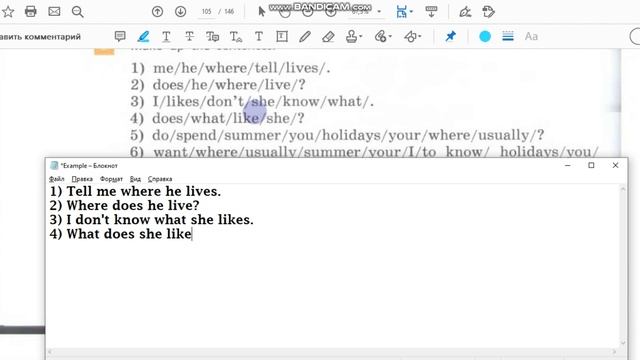Open Правка menu in Notepad
Viewport: 640px width, 360px height.
click(82, 179)
